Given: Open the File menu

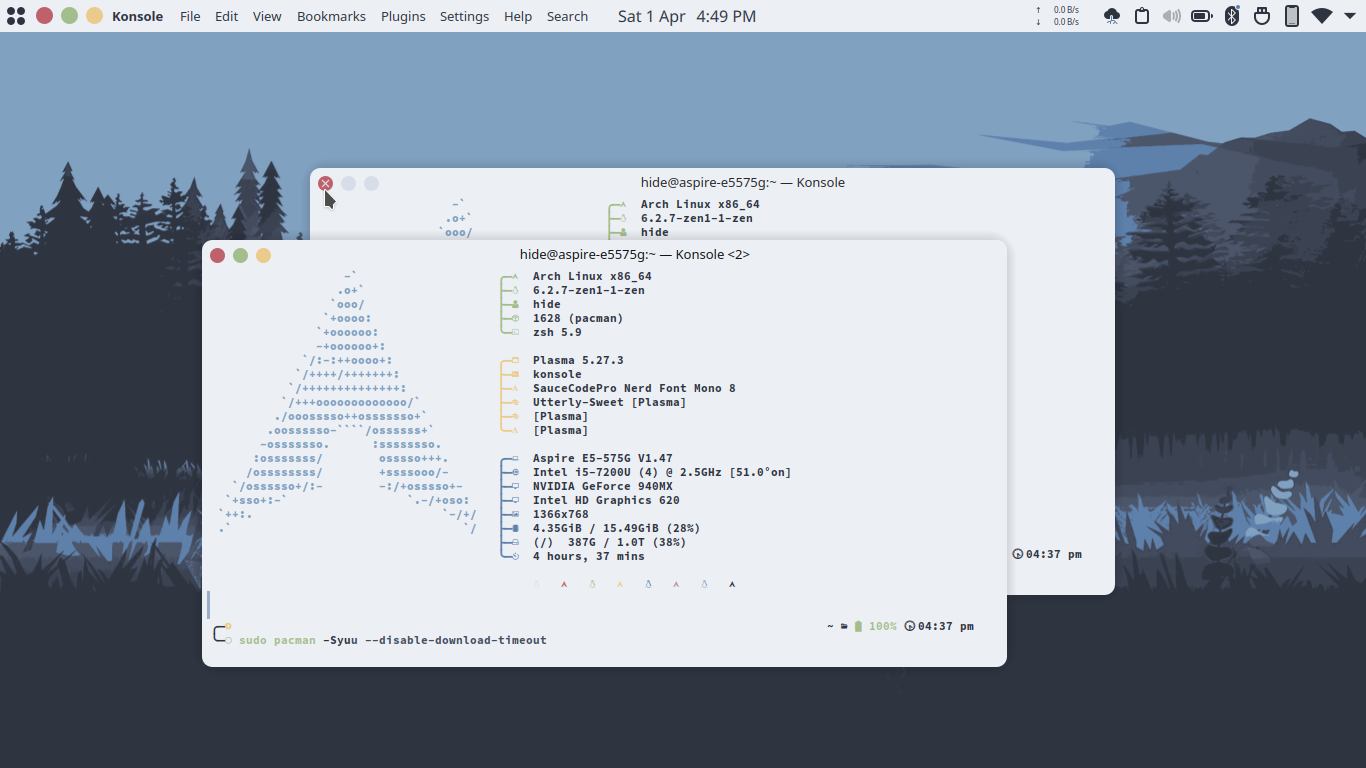Looking at the screenshot, I should point(190,16).
